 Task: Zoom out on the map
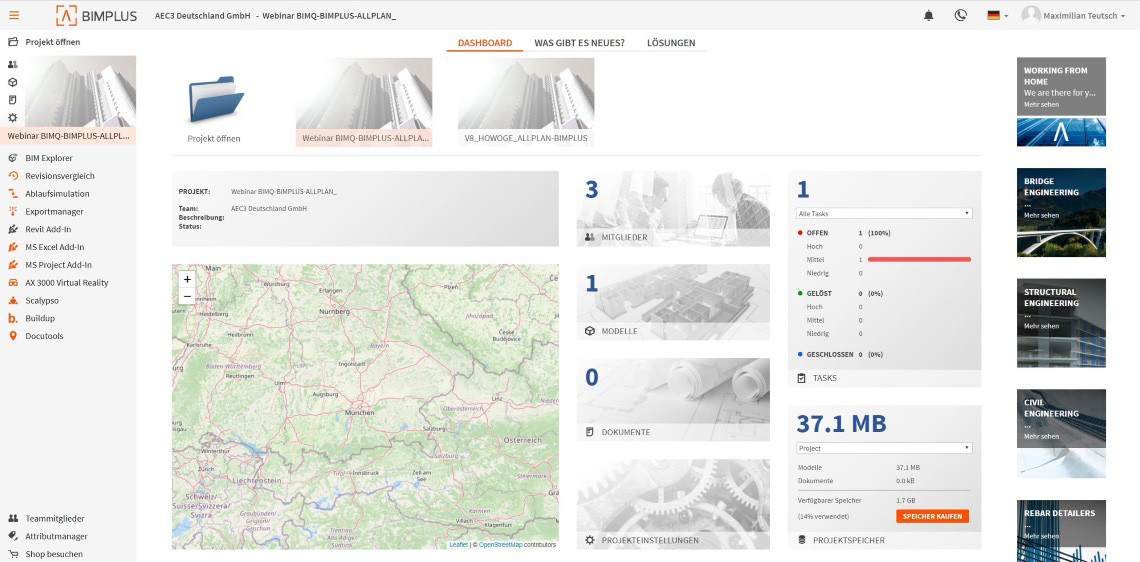pyautogui.click(x=188, y=296)
